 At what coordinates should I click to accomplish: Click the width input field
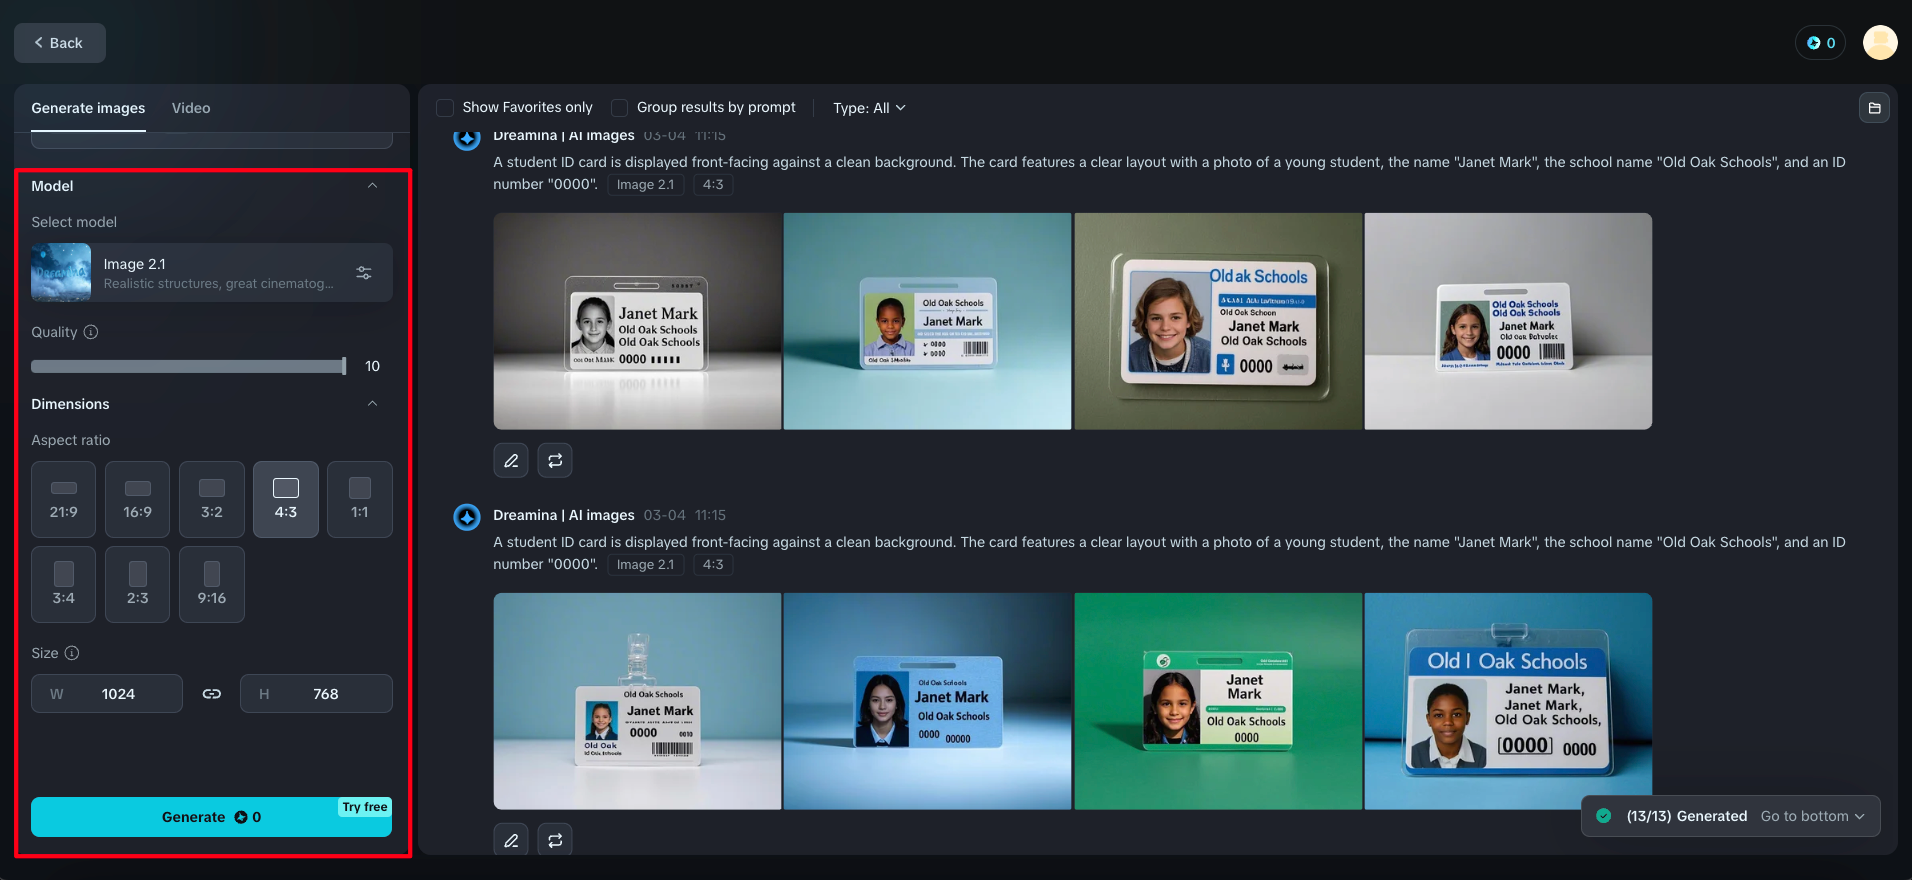(x=107, y=694)
